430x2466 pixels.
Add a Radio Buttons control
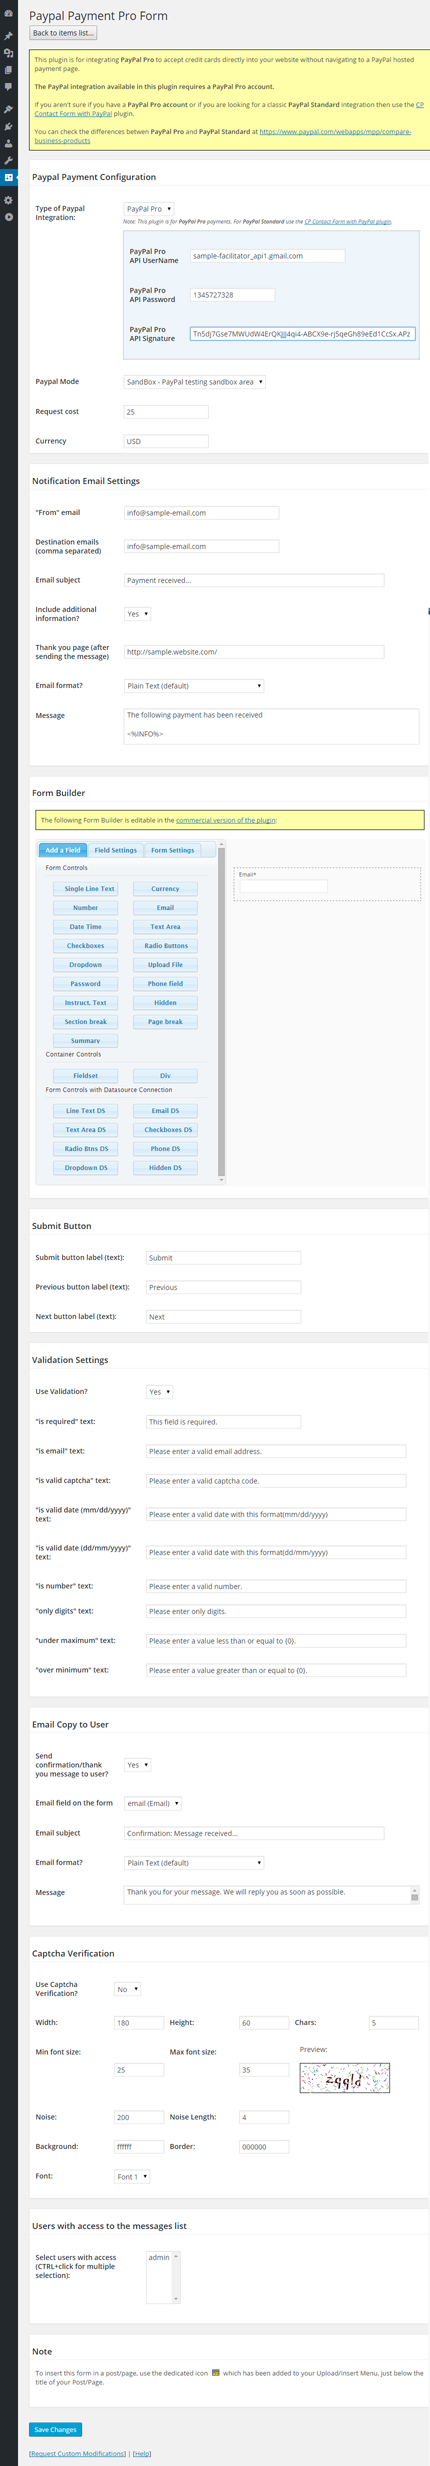click(x=165, y=946)
